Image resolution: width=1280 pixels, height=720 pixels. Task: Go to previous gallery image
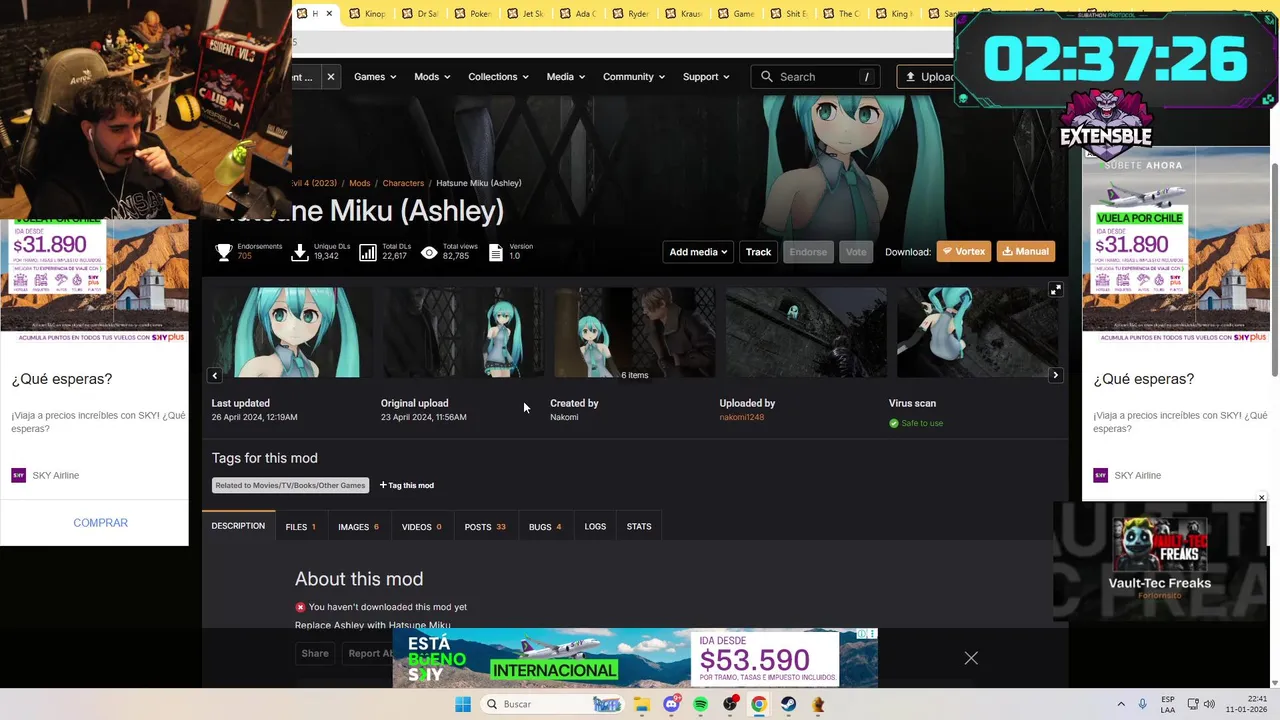point(215,375)
